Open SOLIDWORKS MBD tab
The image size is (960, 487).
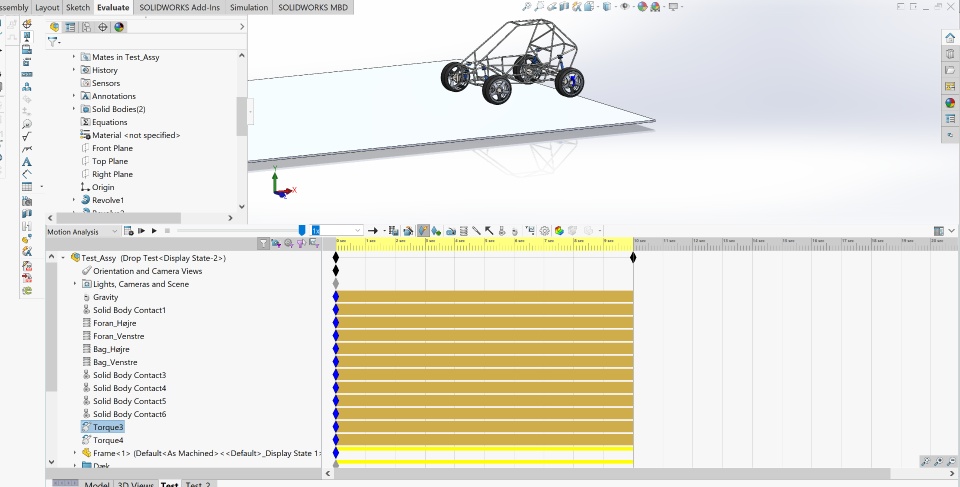pyautogui.click(x=313, y=7)
